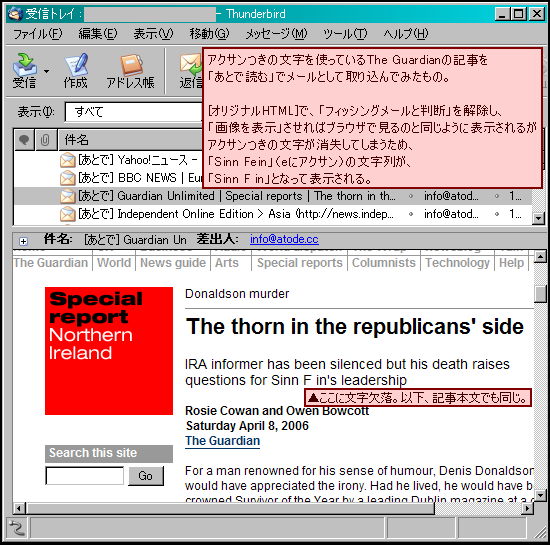
Task: Click the sender cell info@atod... of Independent row
Action: pyautogui.click(x=451, y=214)
